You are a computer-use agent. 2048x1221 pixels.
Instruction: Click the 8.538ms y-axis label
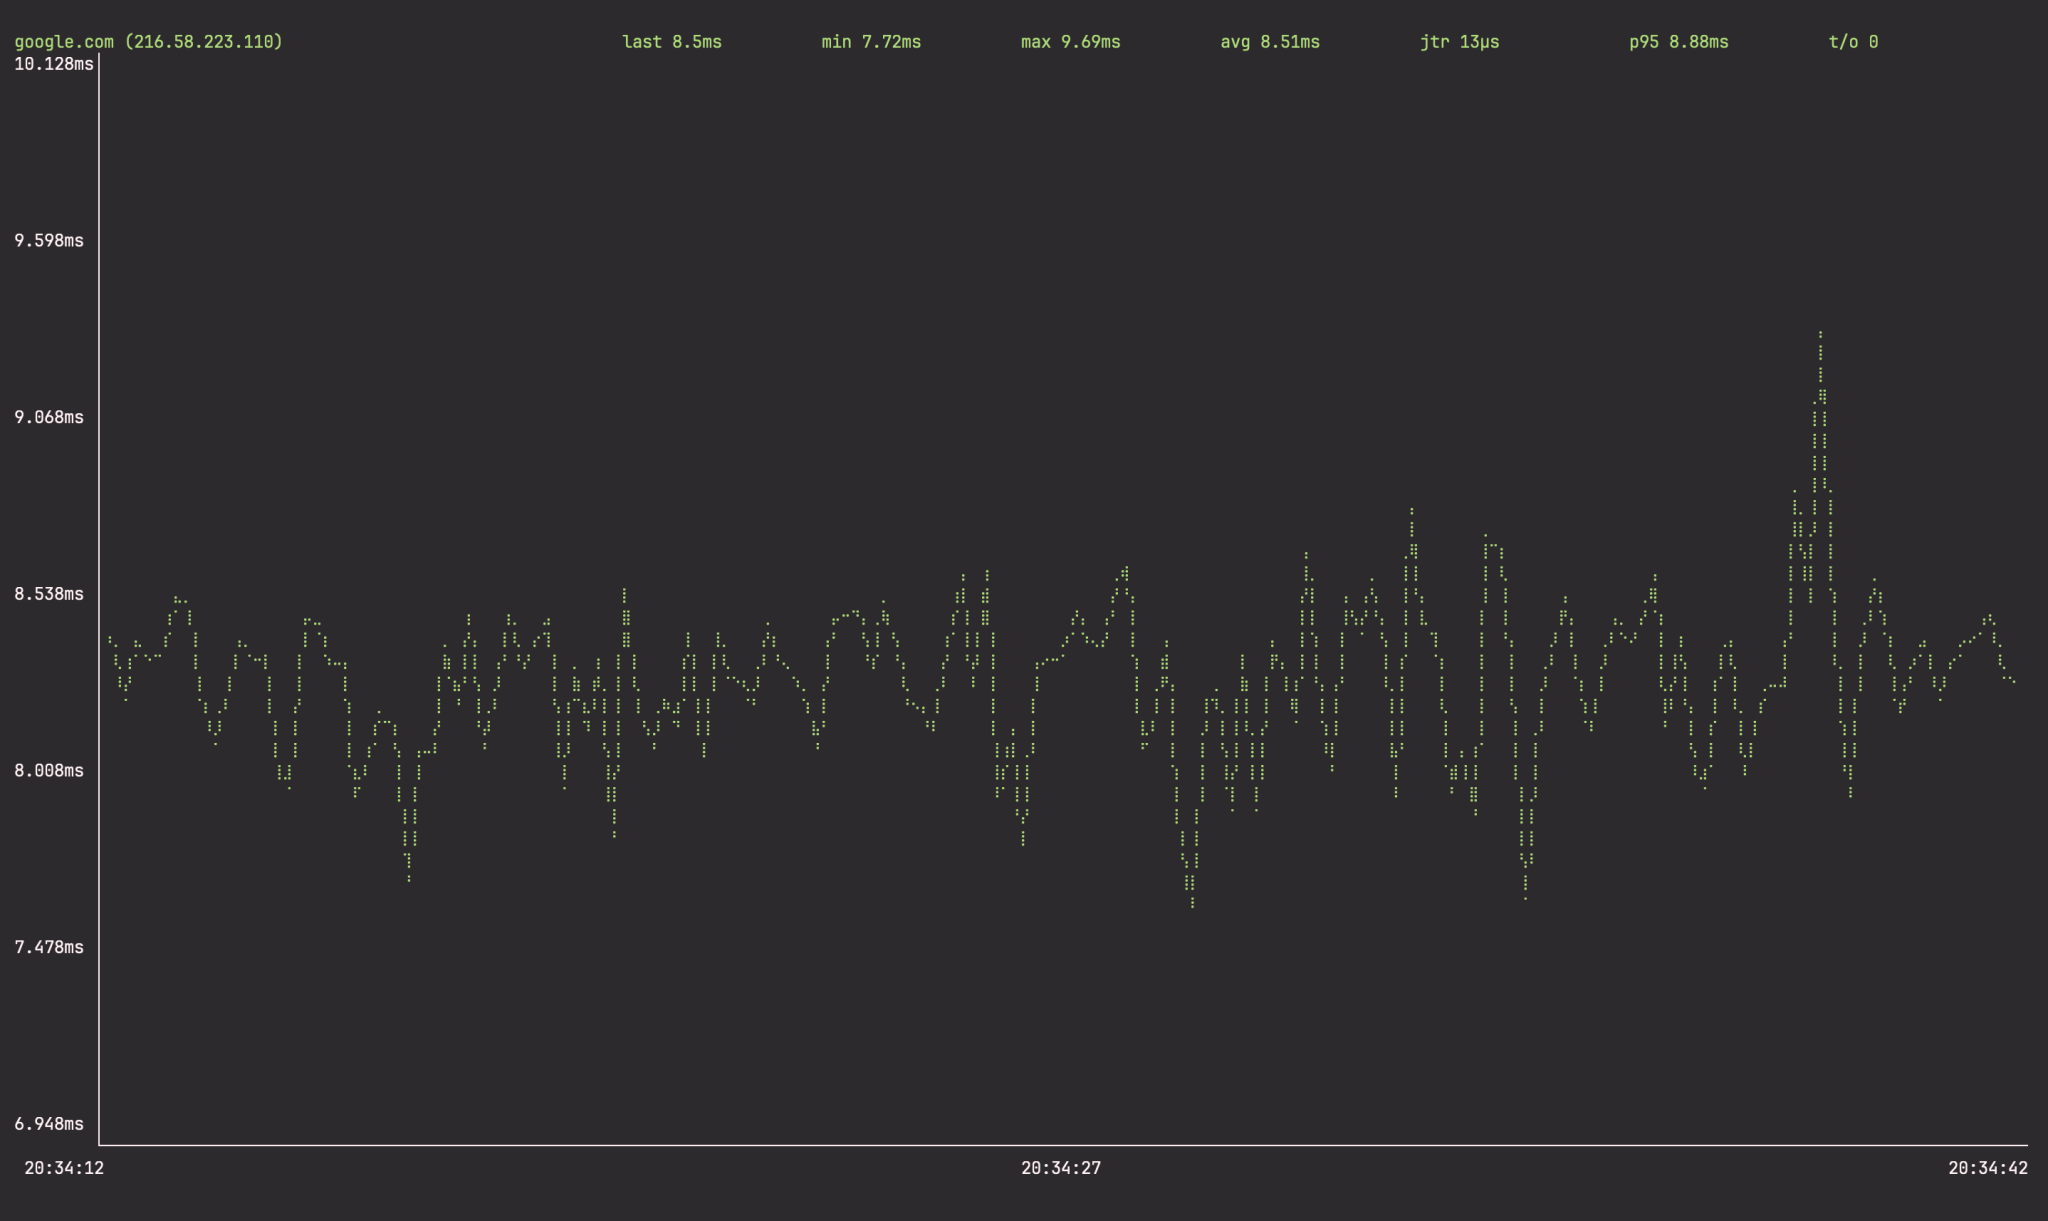pos(49,594)
